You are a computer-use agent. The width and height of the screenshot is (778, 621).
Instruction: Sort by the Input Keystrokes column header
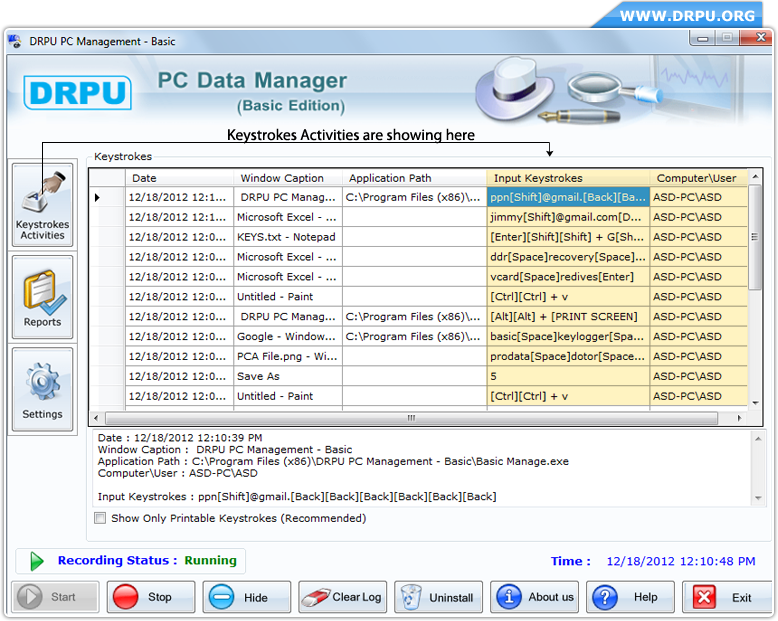point(568,178)
